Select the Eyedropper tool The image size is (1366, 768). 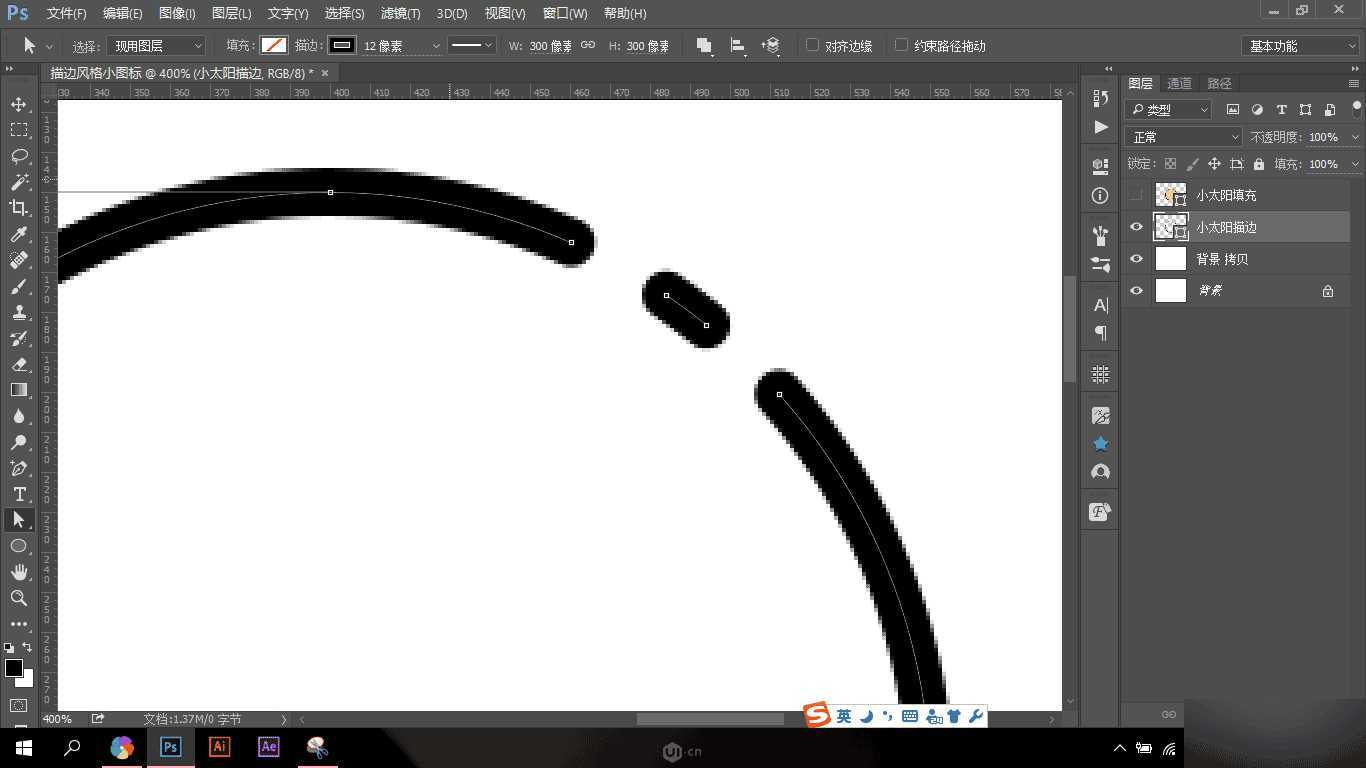pos(20,234)
